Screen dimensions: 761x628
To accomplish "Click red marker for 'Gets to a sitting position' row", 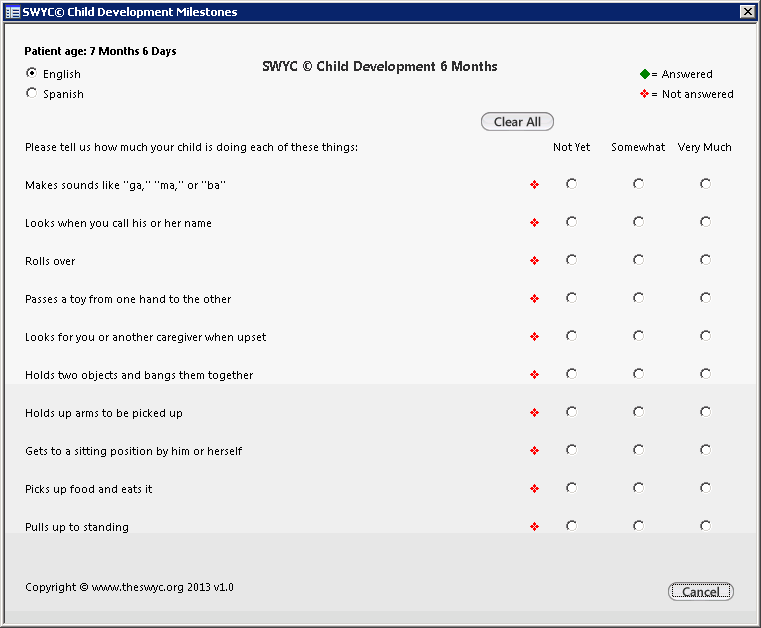I will pos(534,451).
